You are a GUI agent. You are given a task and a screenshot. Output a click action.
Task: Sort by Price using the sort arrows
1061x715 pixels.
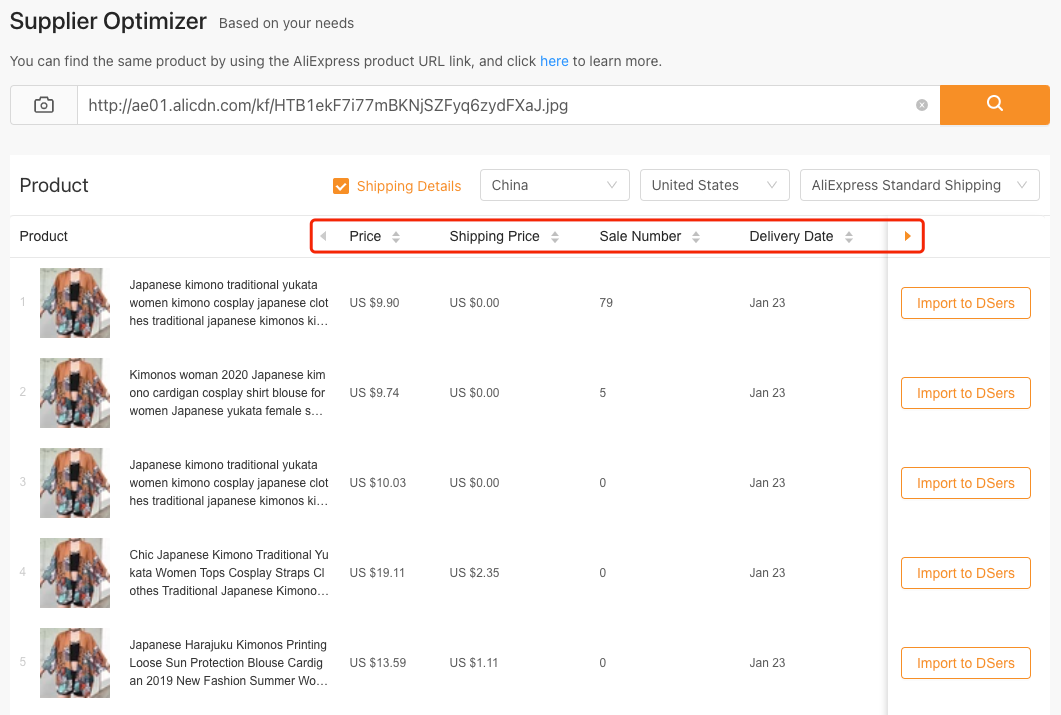pos(396,237)
